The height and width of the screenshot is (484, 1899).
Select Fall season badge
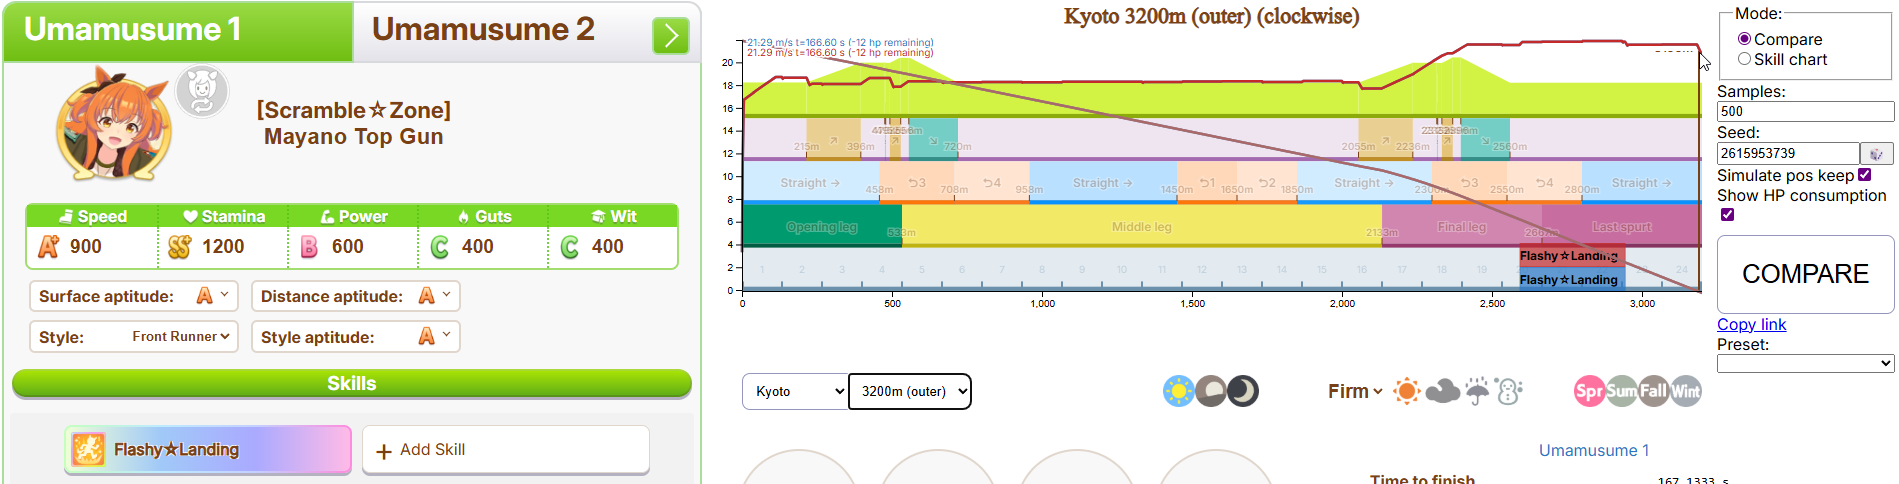coord(1653,391)
